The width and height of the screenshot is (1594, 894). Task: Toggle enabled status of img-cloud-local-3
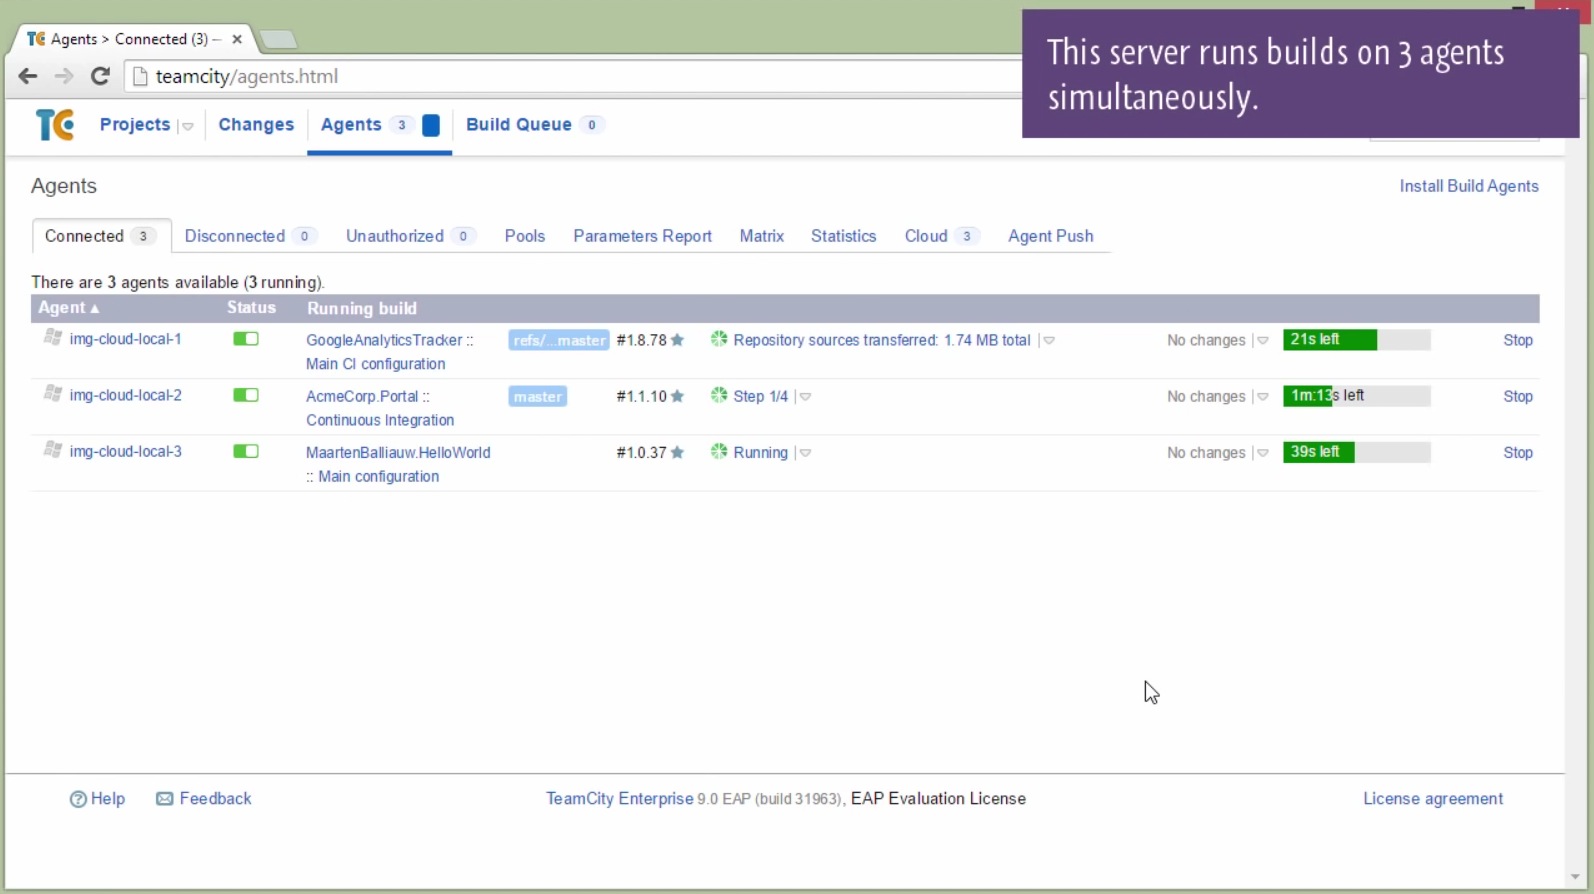246,451
